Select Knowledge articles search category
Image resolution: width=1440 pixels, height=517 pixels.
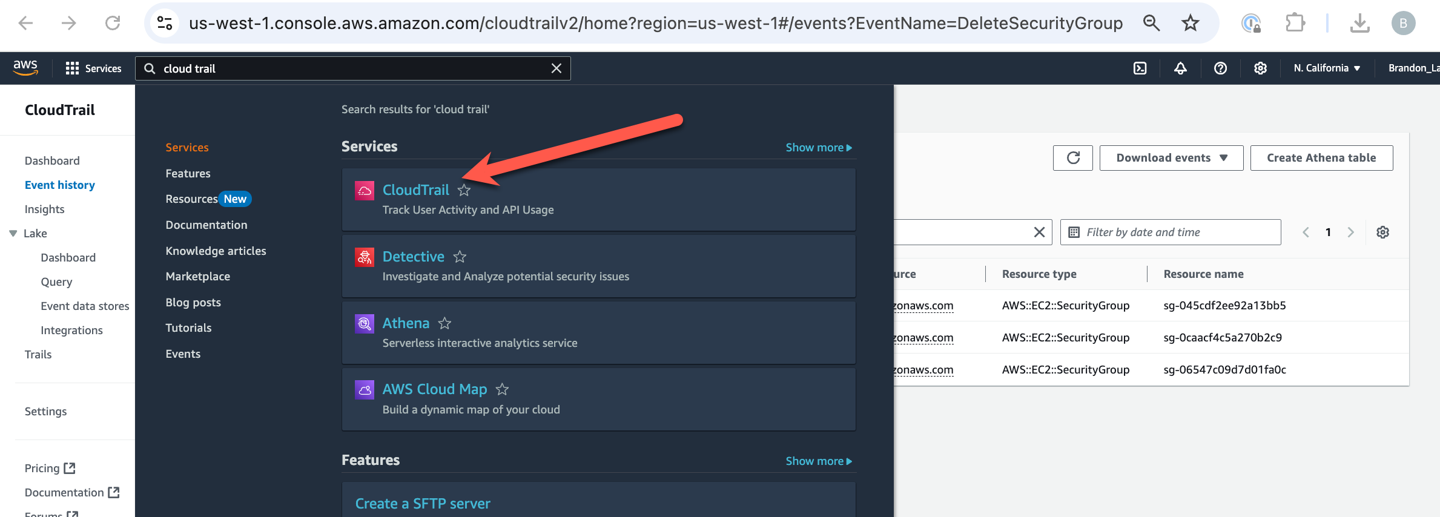coord(216,251)
